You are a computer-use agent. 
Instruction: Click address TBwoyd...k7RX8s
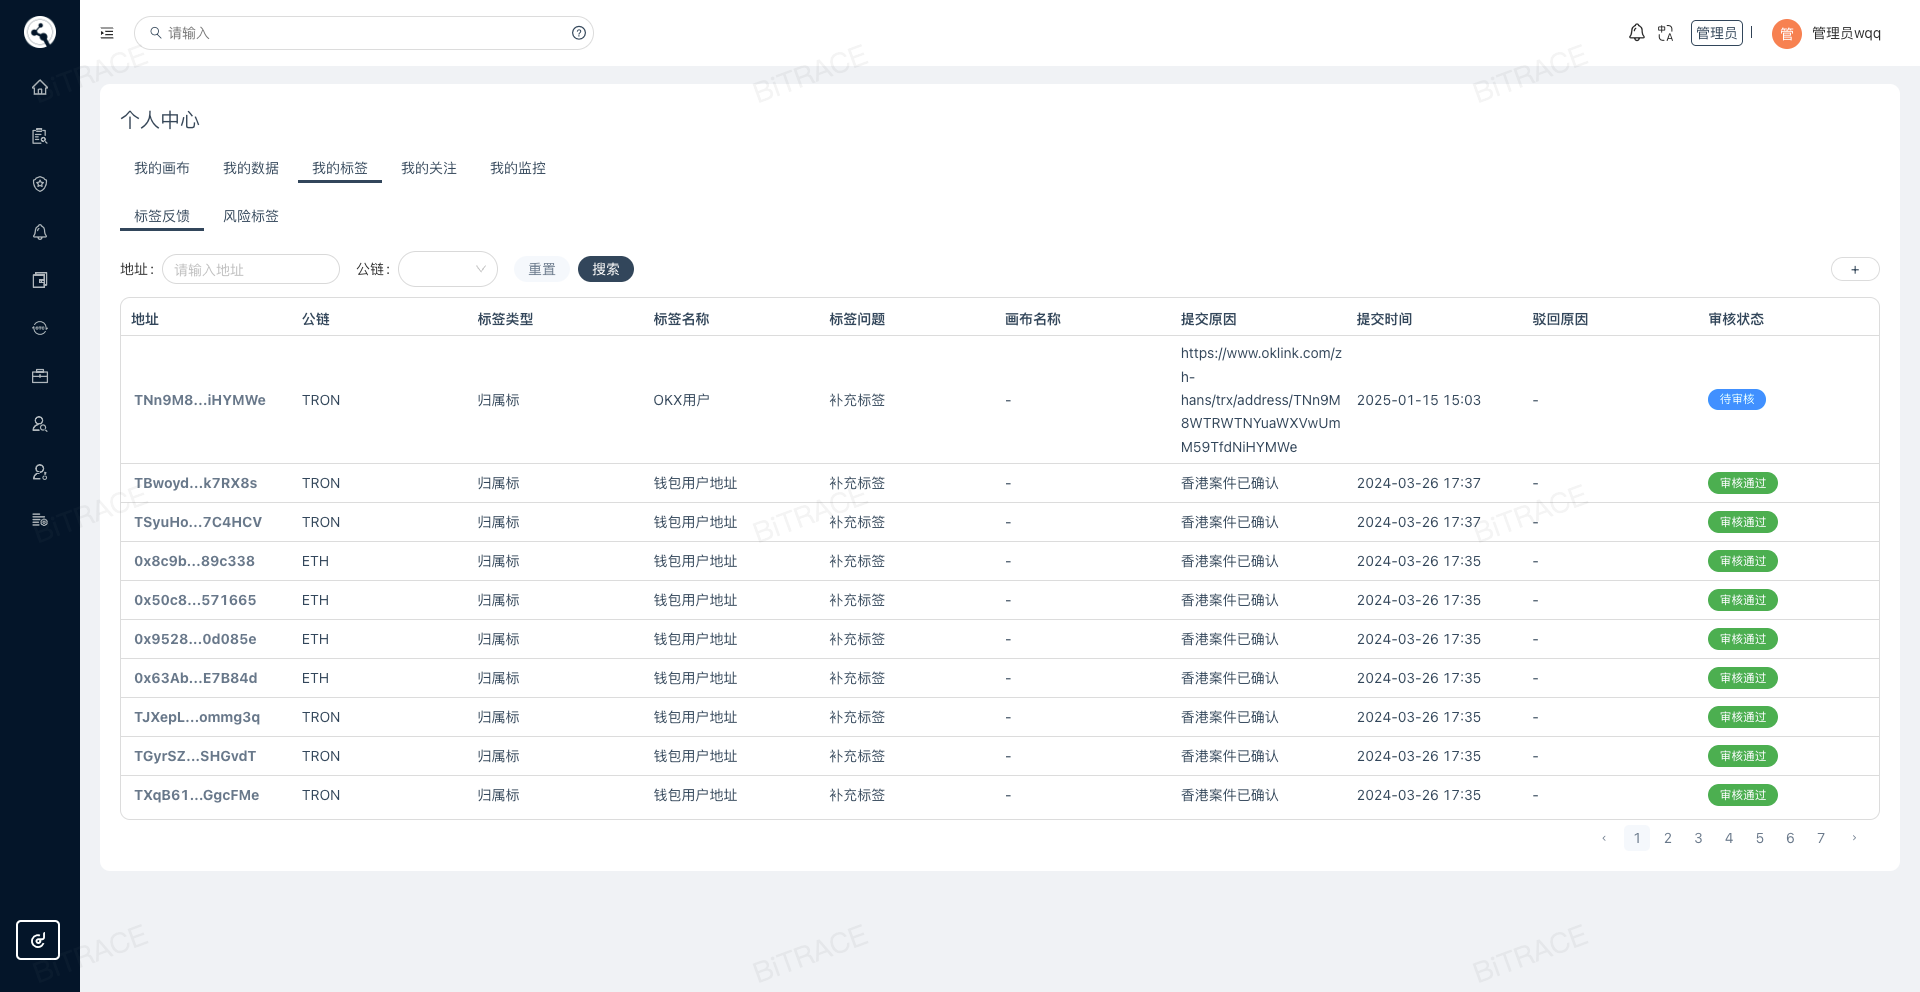point(196,483)
